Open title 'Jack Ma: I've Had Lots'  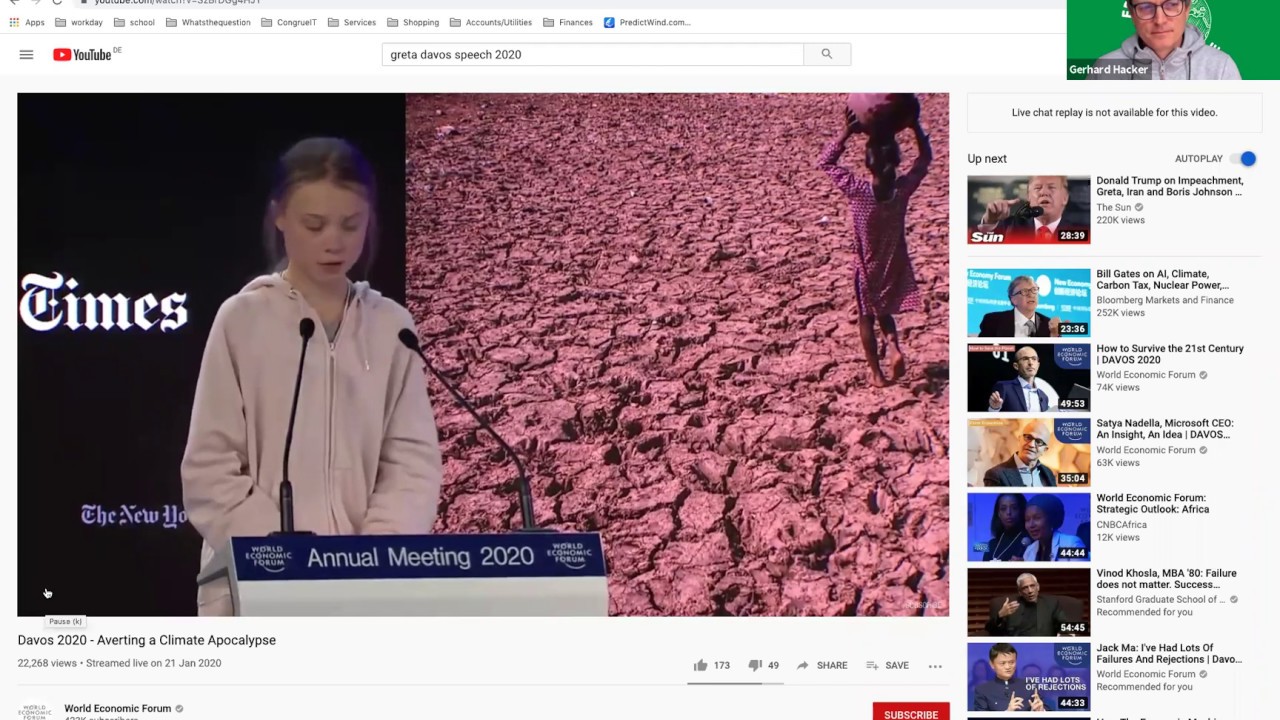(1169, 653)
